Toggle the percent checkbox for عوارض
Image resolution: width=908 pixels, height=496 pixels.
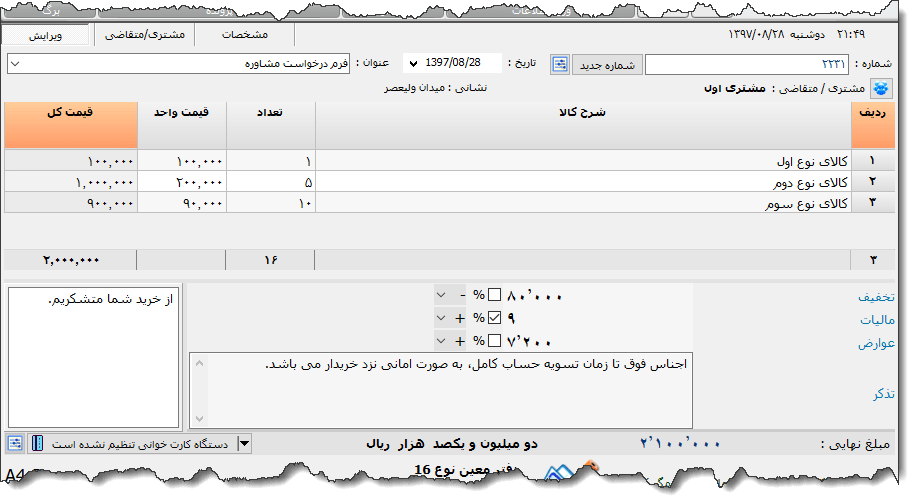click(x=494, y=340)
